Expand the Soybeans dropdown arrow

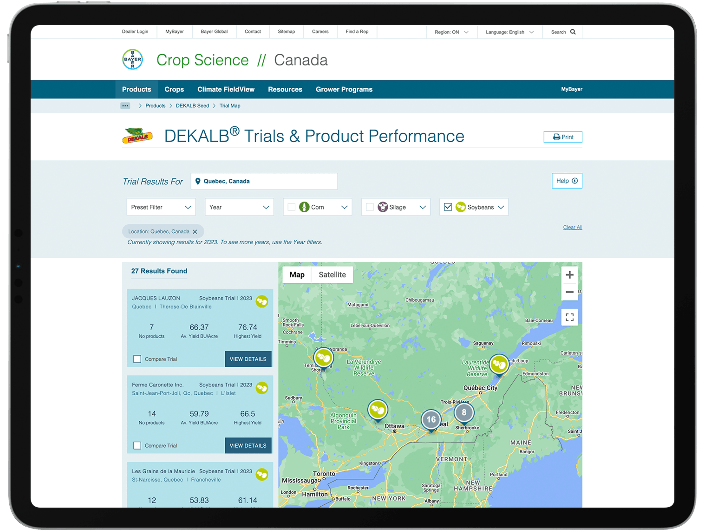point(501,207)
